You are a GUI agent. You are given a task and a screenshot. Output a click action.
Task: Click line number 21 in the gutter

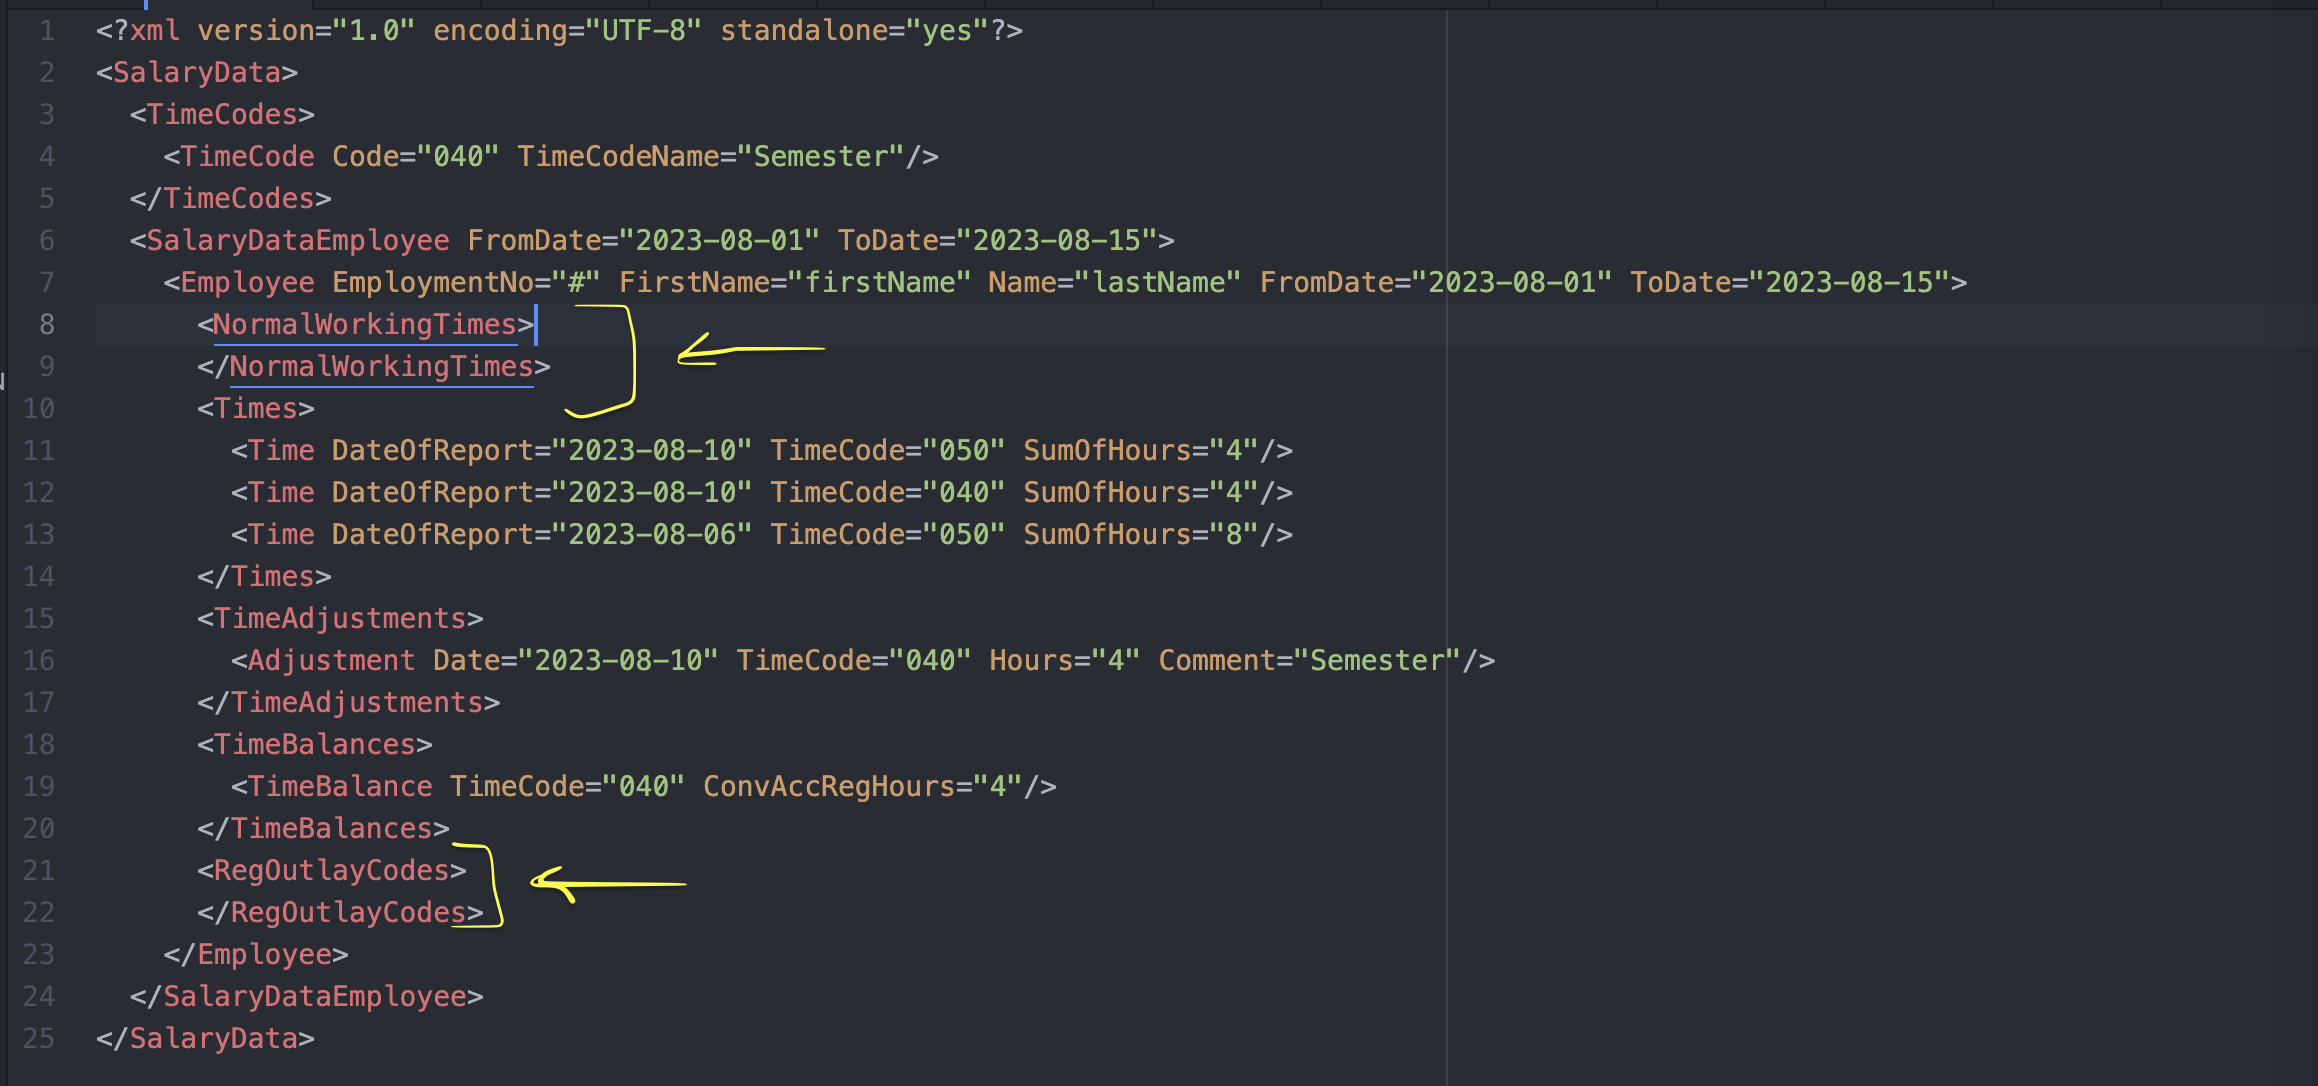click(39, 870)
